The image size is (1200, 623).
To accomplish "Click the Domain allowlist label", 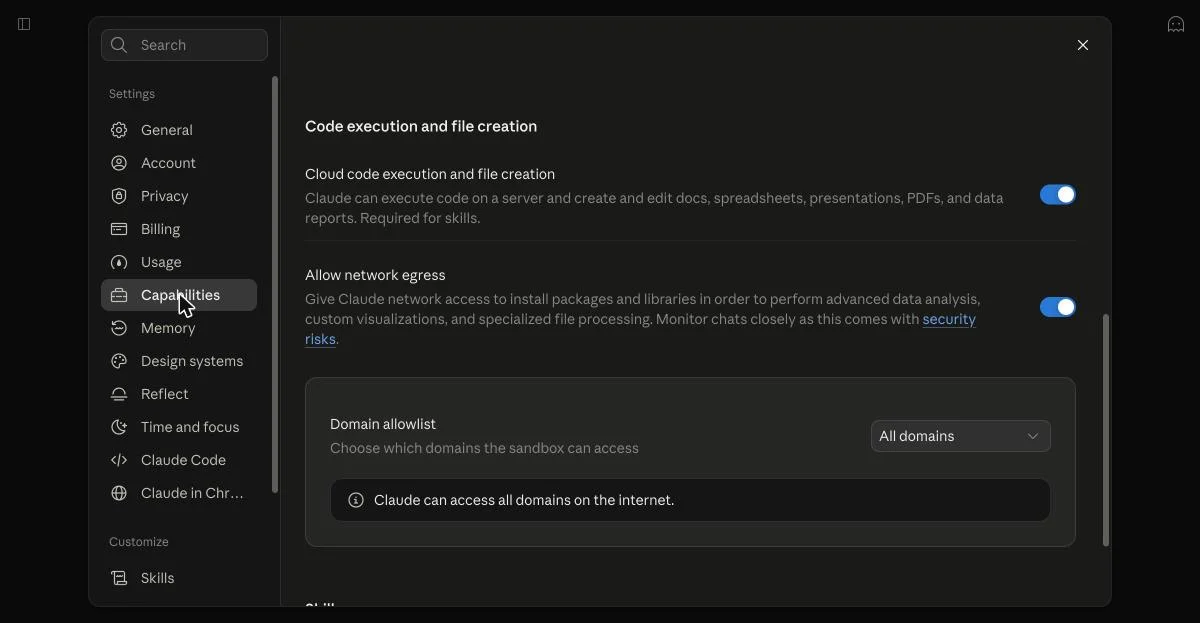I will (383, 424).
